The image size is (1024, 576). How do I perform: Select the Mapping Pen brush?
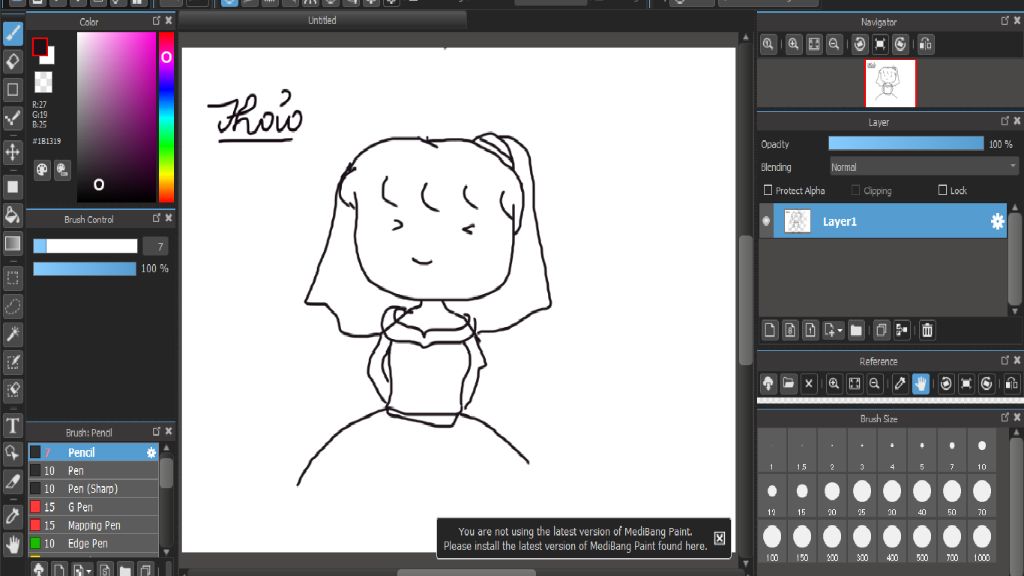93,526
